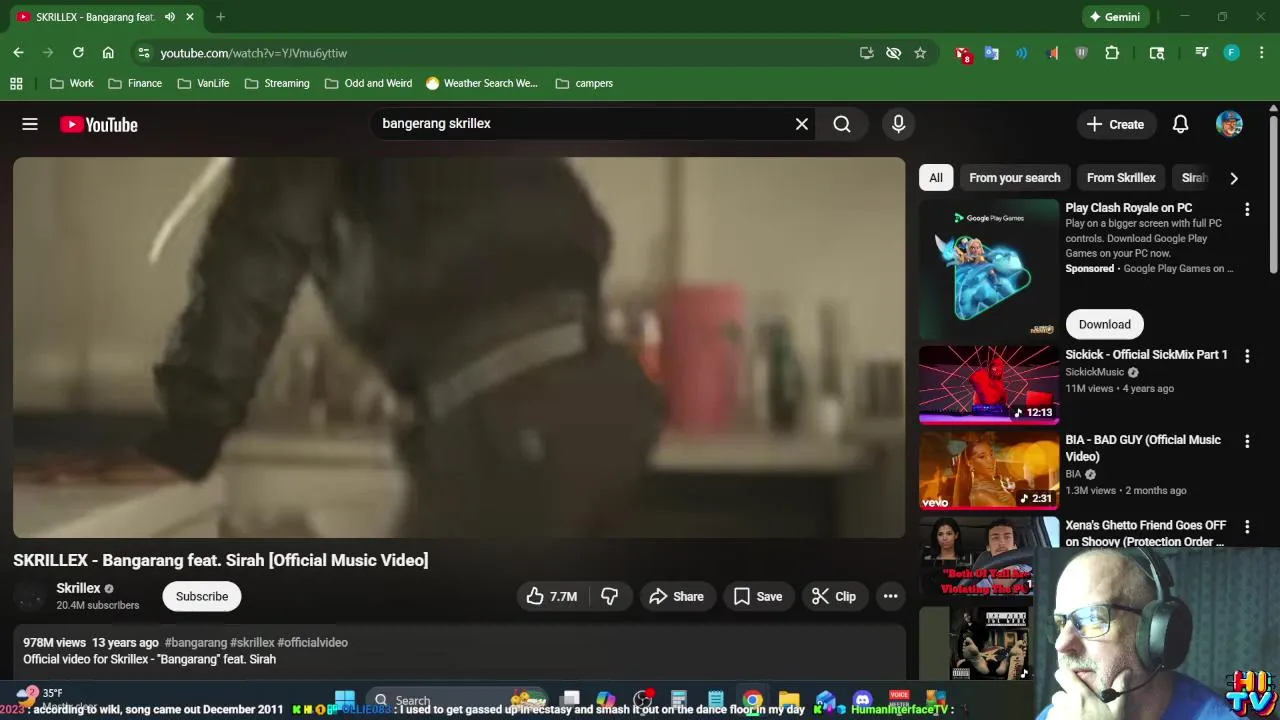Click the playing video frame
Viewport: 1280px width, 720px height.
tap(459, 347)
